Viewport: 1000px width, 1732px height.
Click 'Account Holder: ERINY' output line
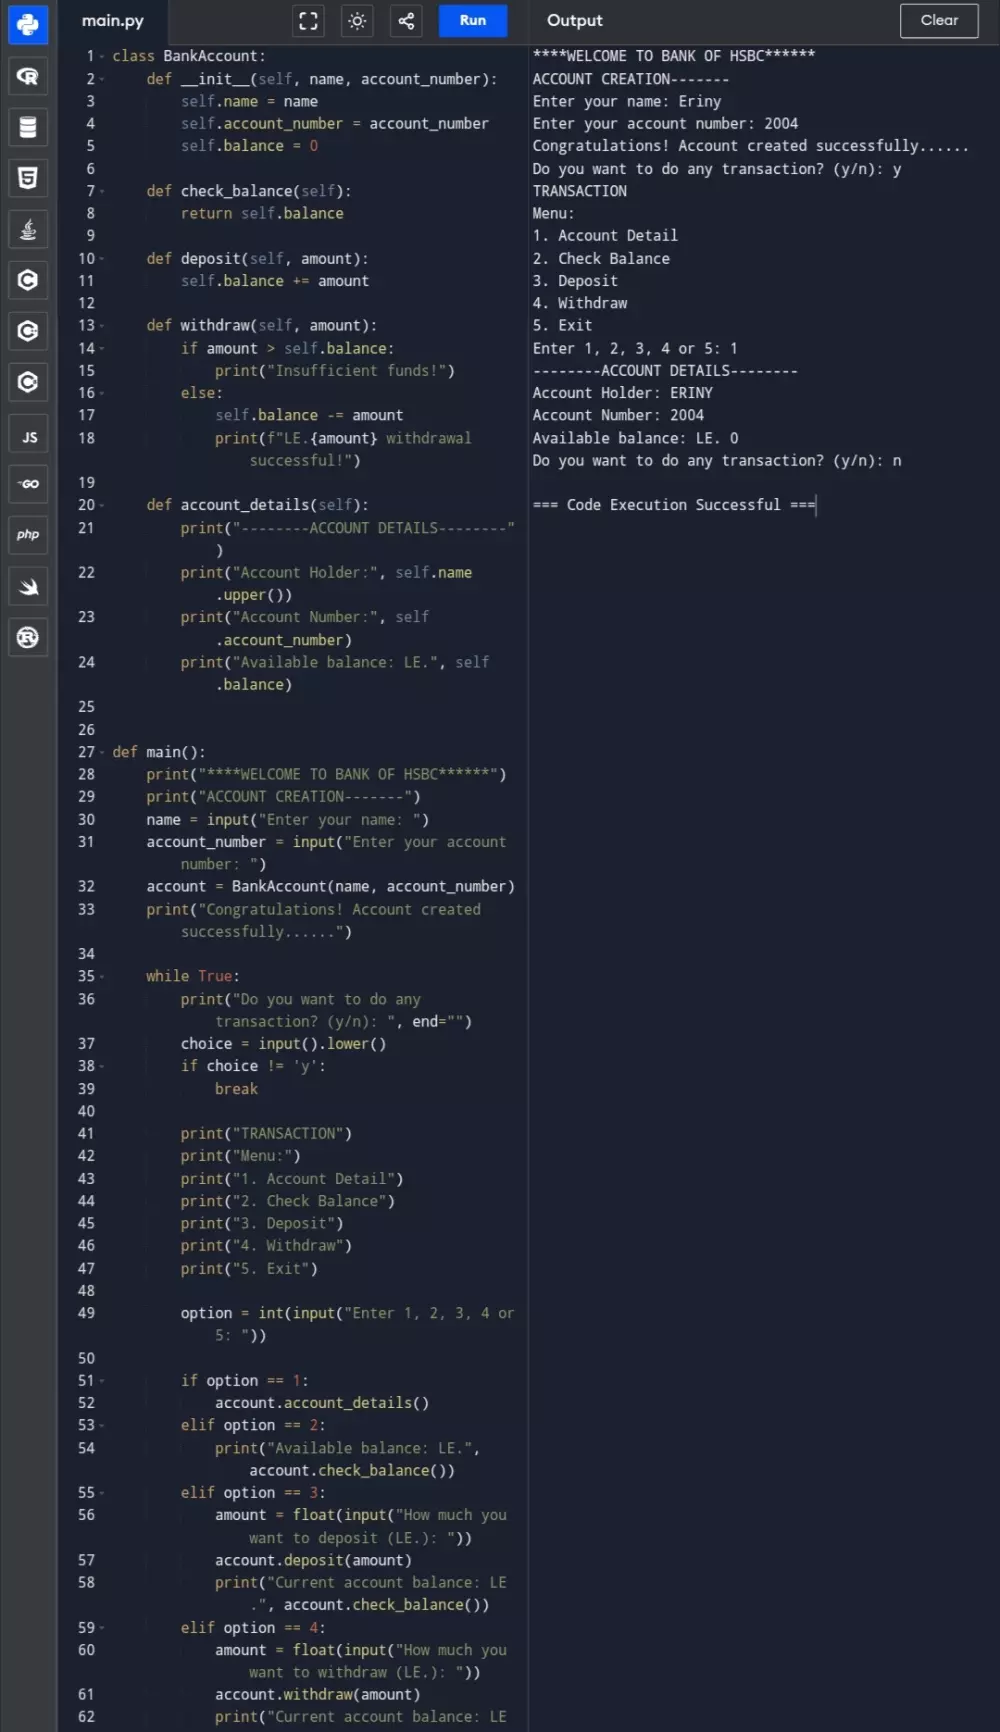tap(623, 393)
